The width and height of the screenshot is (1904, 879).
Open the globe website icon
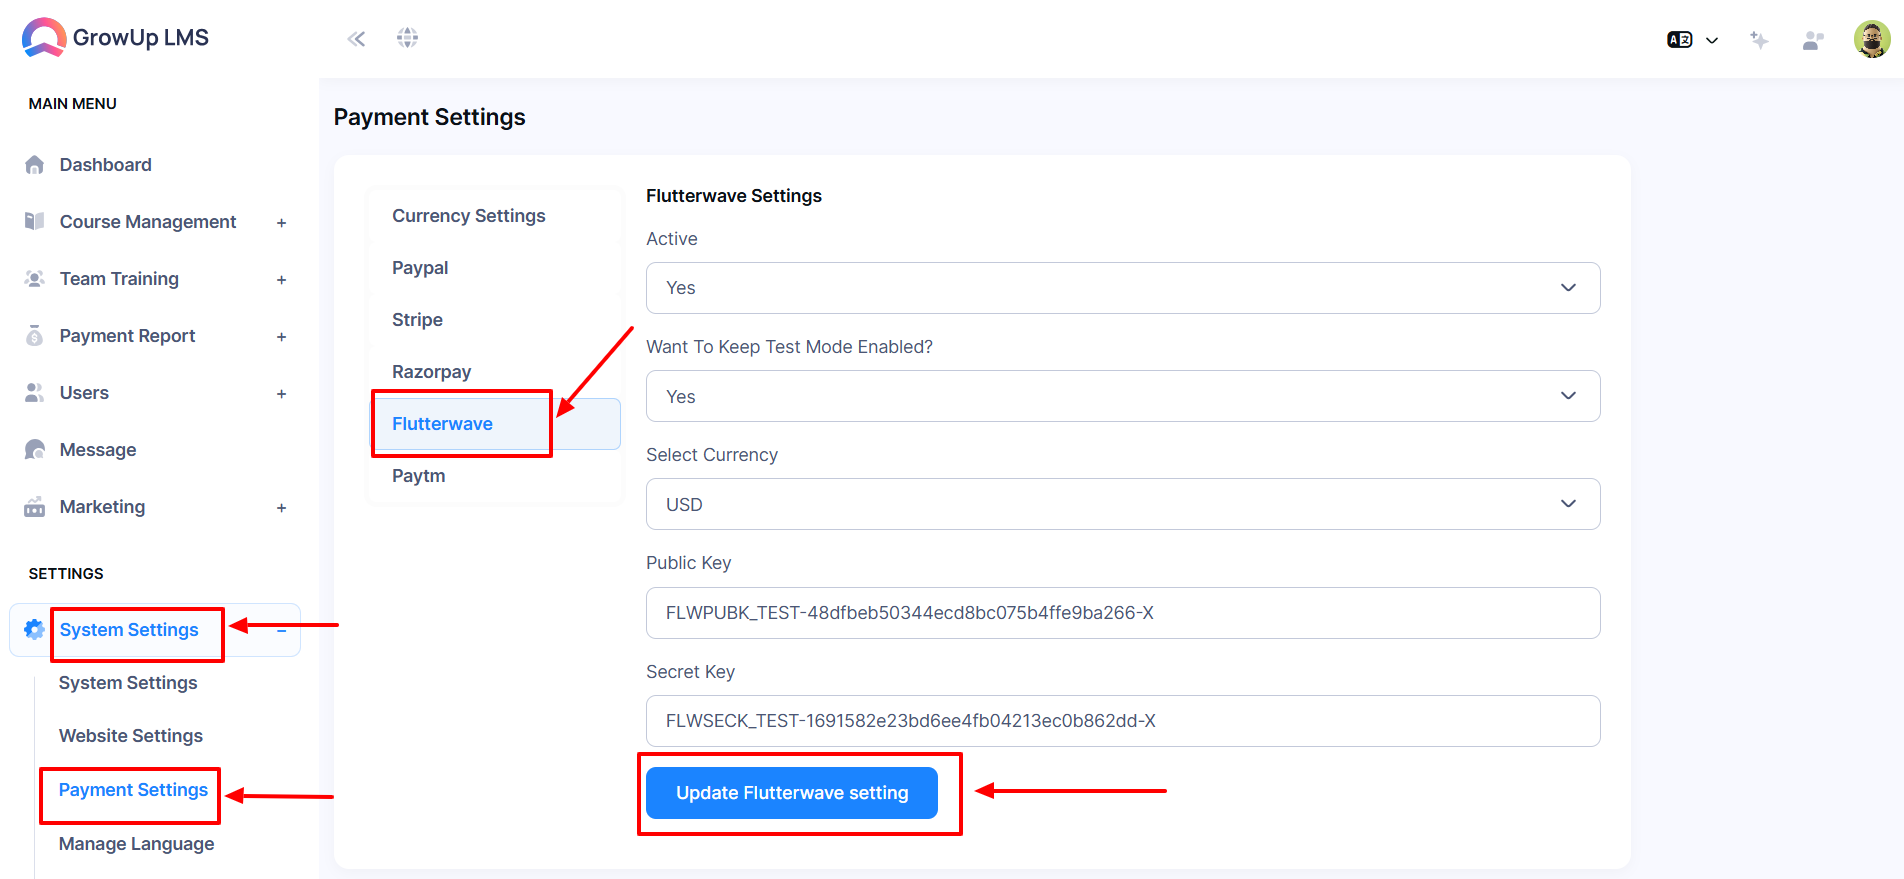click(407, 38)
